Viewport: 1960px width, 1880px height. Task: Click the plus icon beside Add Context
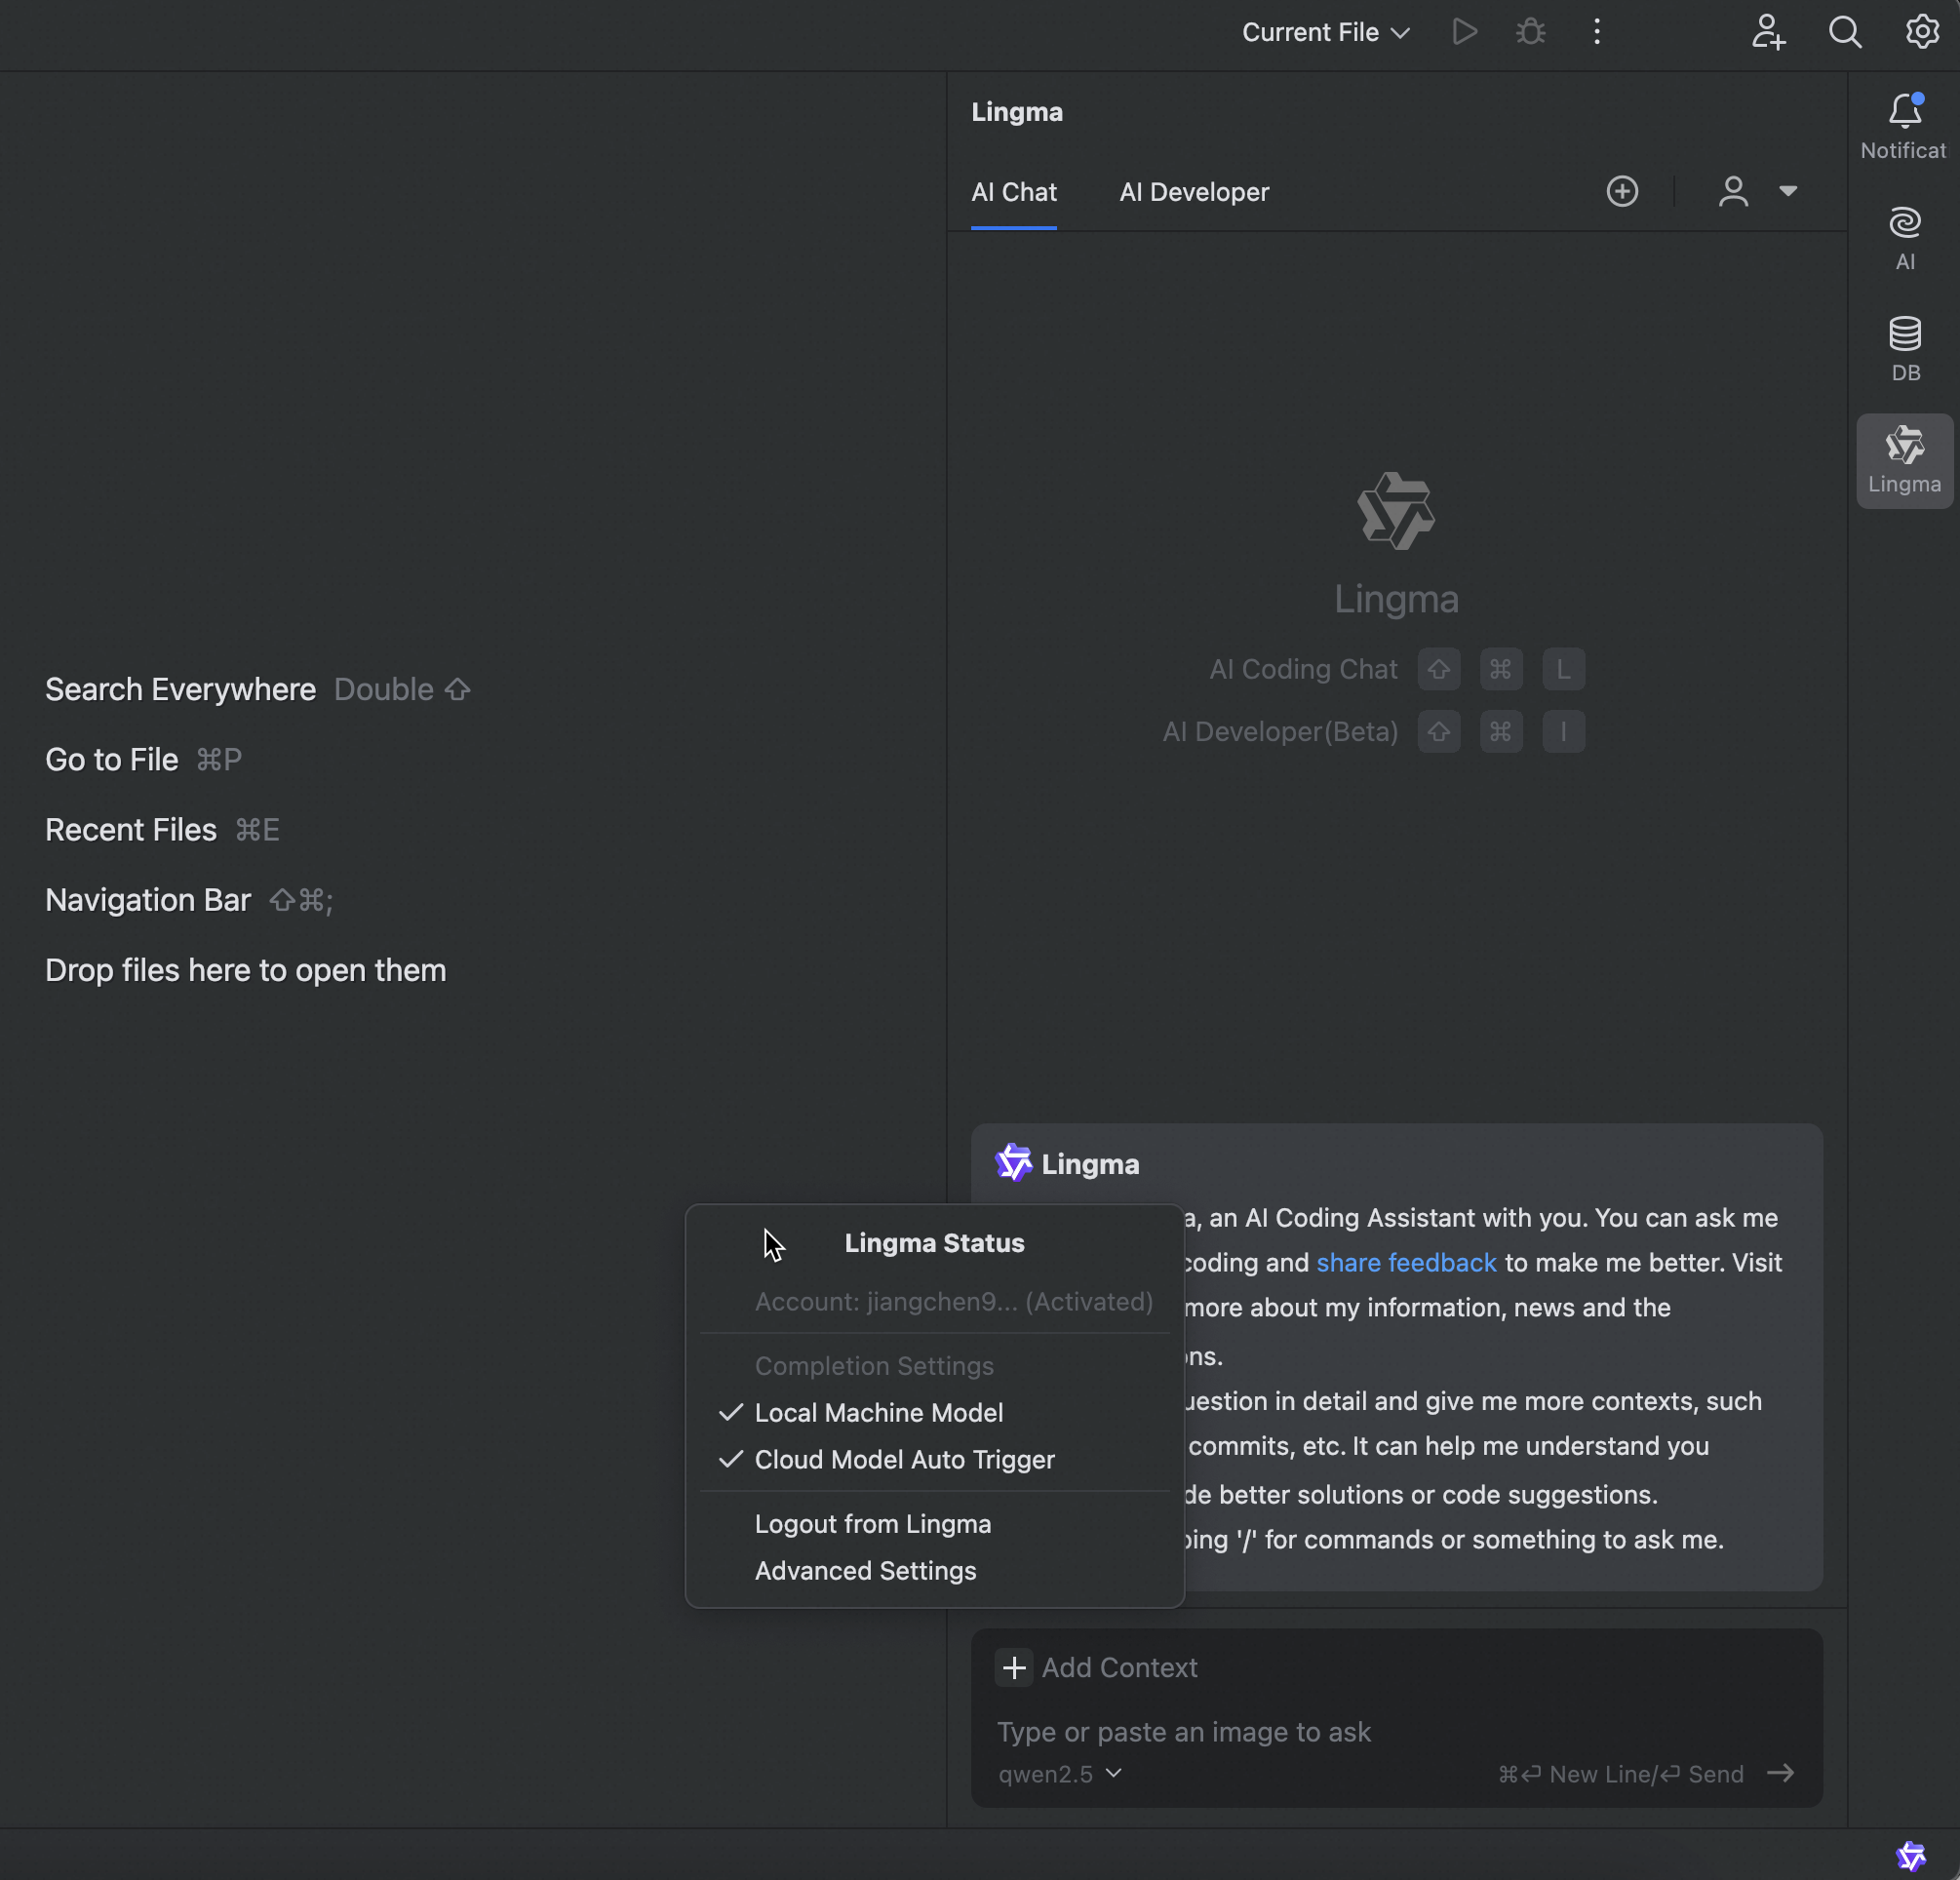pos(1014,1667)
